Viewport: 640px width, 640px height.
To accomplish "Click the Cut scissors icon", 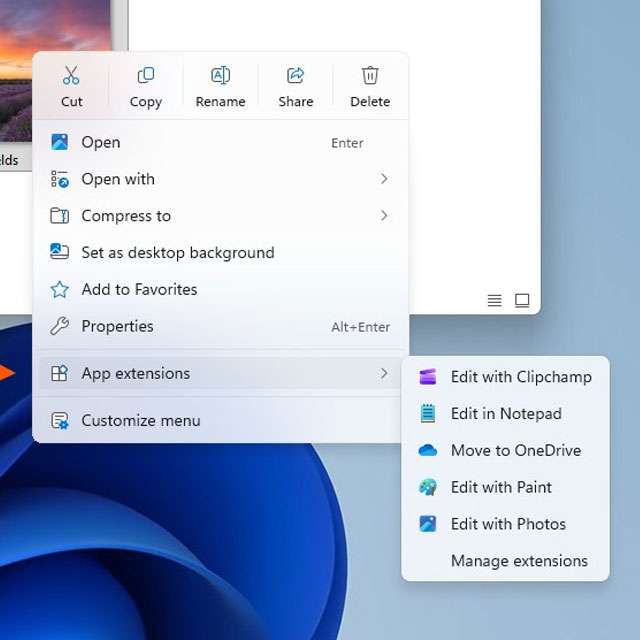I will 71,75.
